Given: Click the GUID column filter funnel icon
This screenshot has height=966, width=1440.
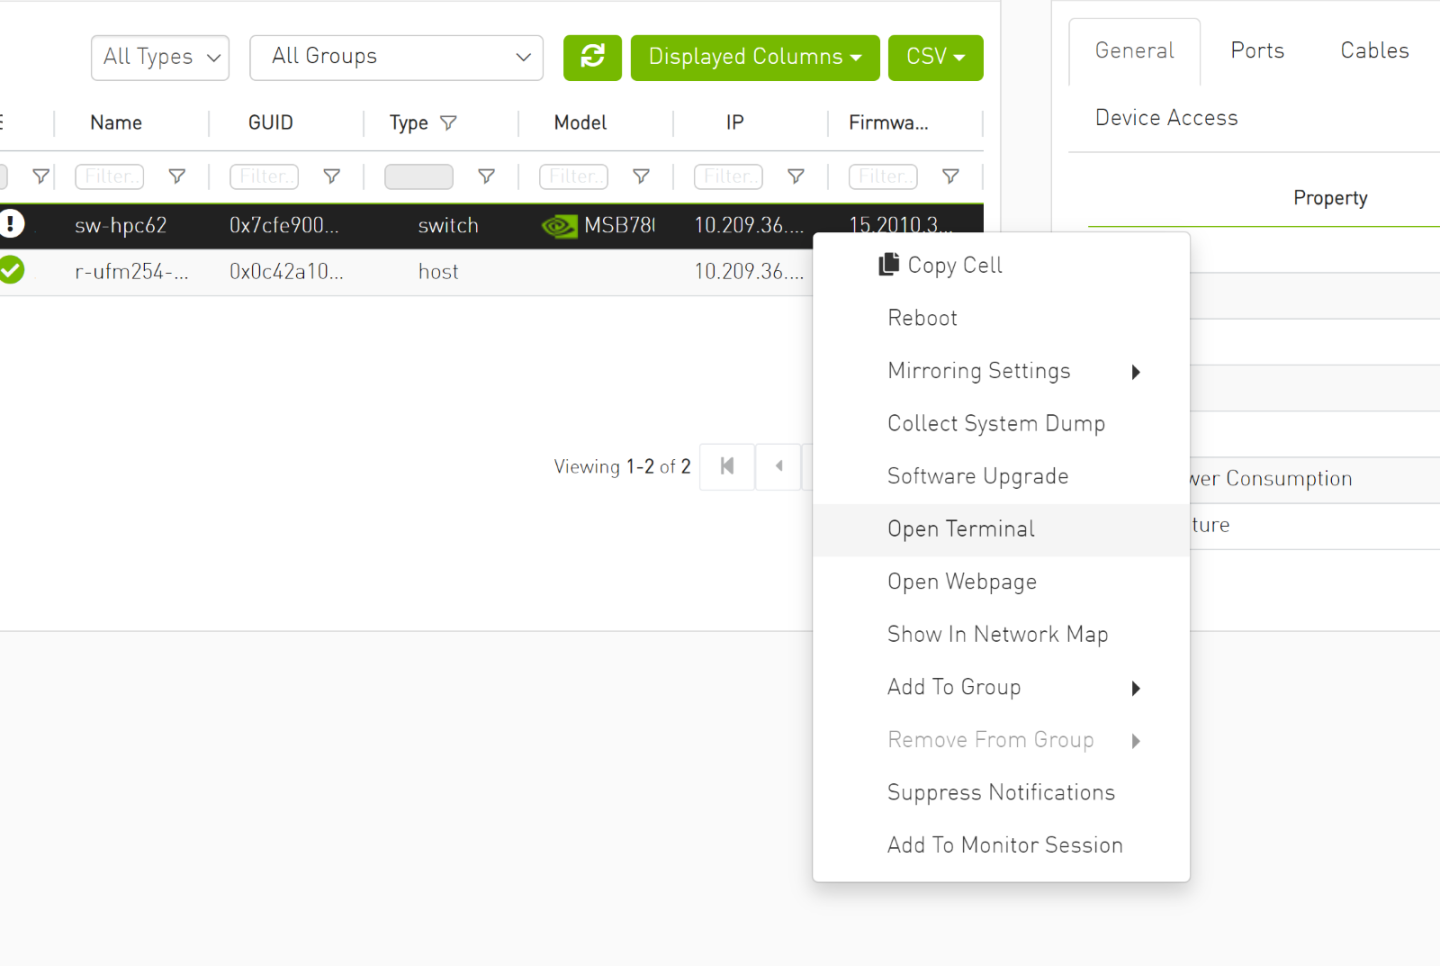Looking at the screenshot, I should click(332, 177).
